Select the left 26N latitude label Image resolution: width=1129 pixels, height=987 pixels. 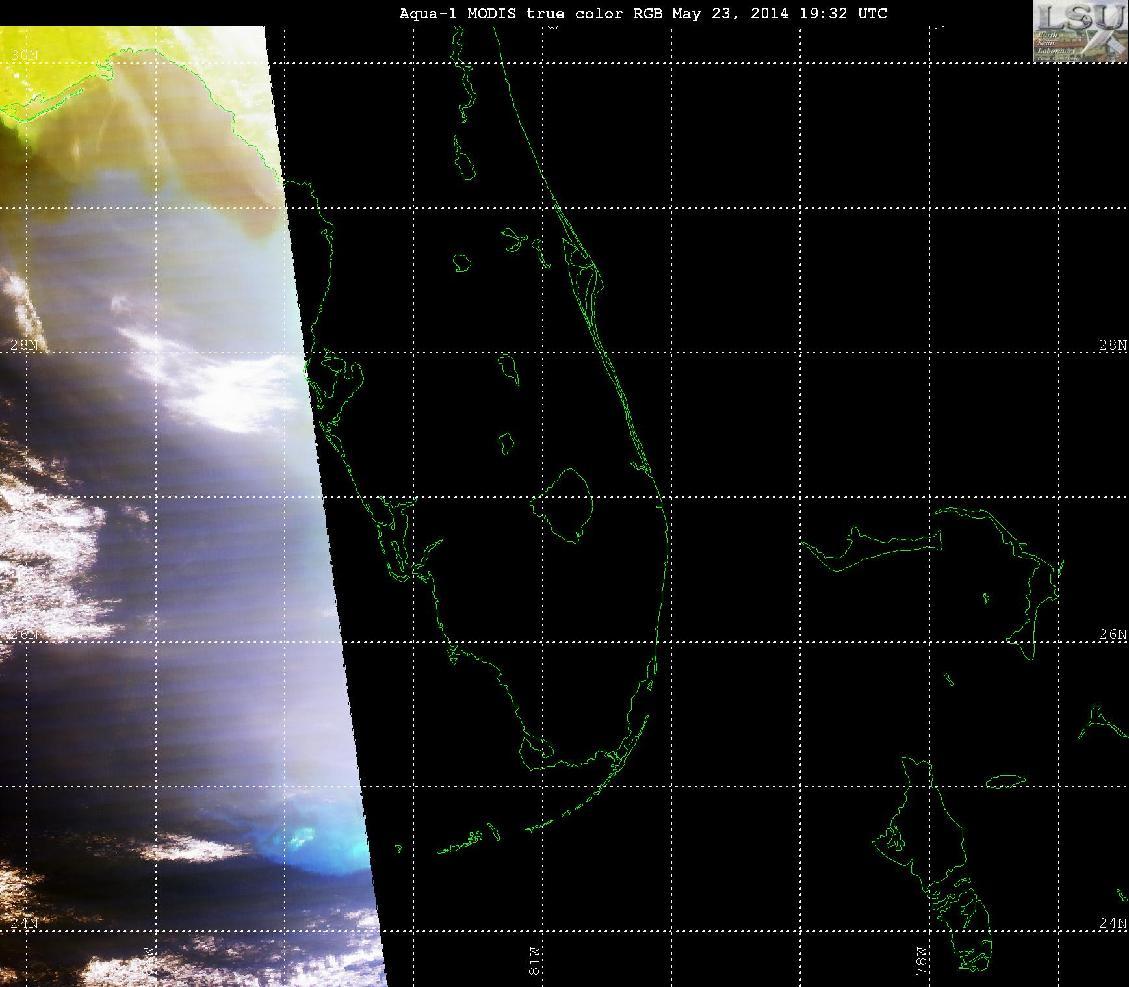[x=23, y=635]
